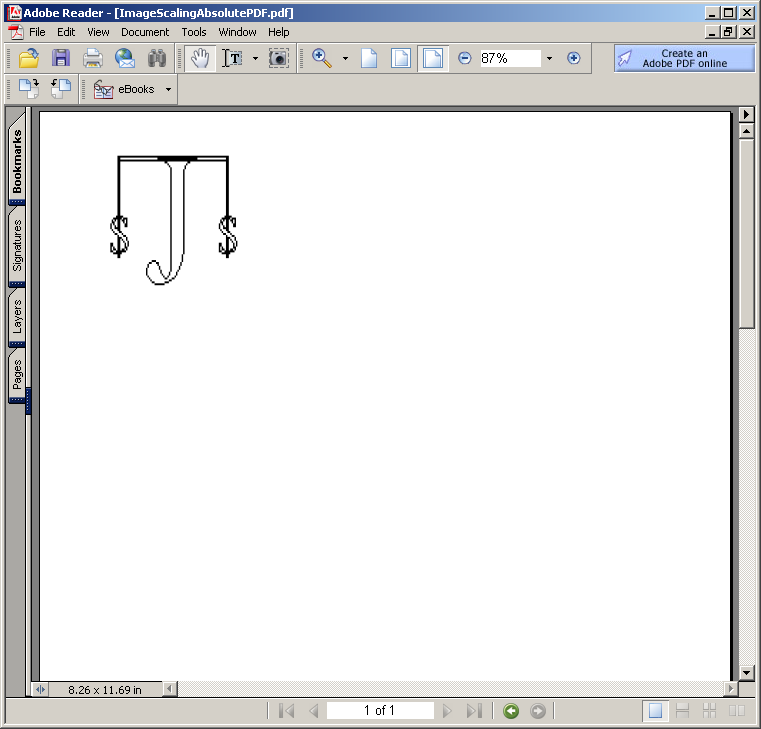Select the Zoom In magnifier tool
Screen dimensions: 761x729
coord(322,58)
